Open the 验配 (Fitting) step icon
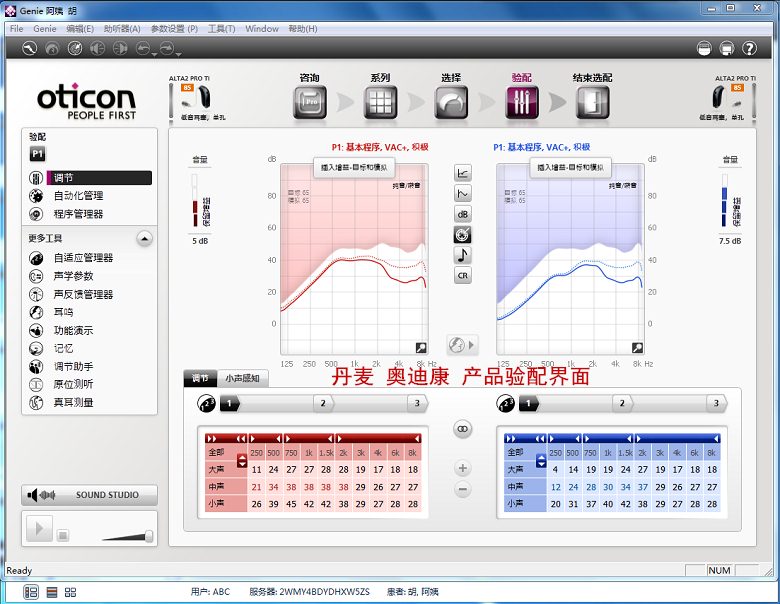Screen dimensions: 780x604 point(521,102)
